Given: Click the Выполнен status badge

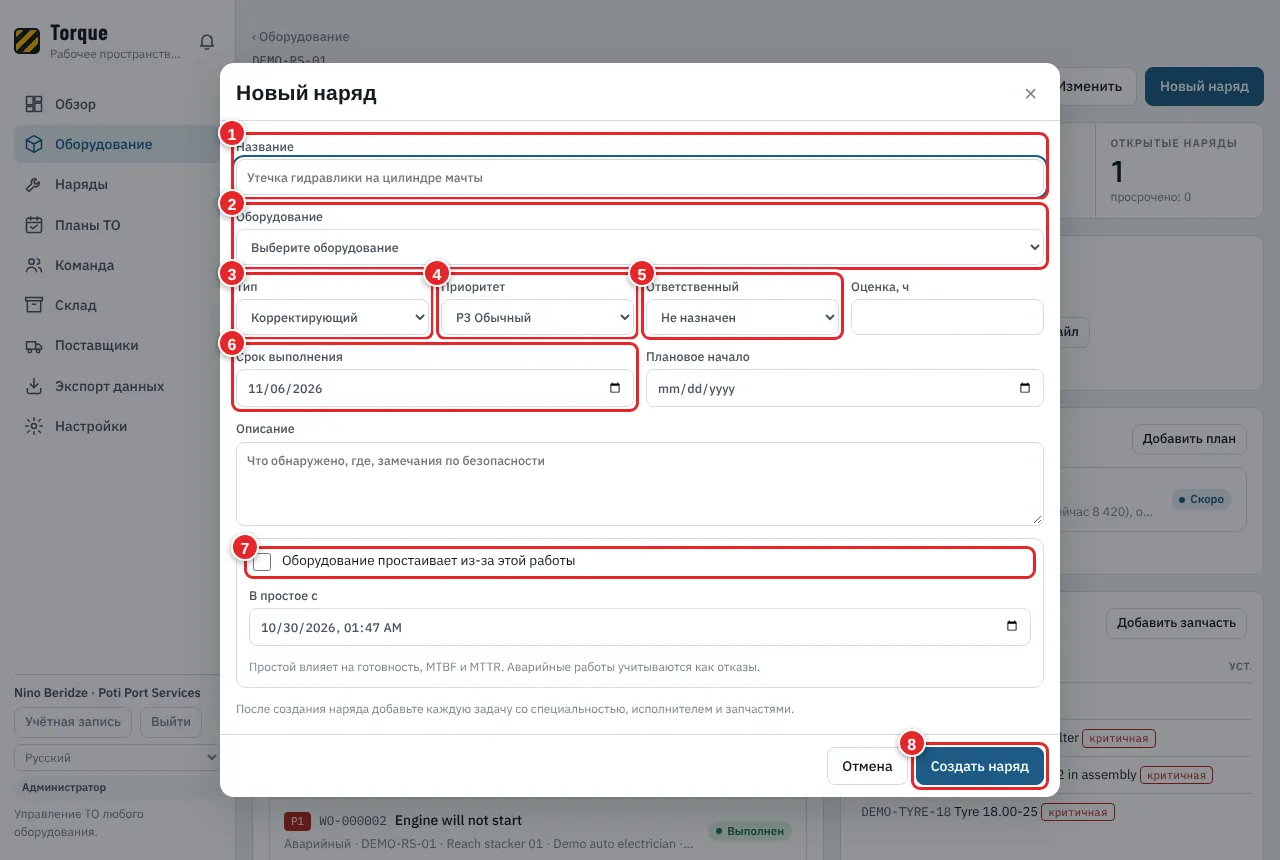Looking at the screenshot, I should point(750,831).
